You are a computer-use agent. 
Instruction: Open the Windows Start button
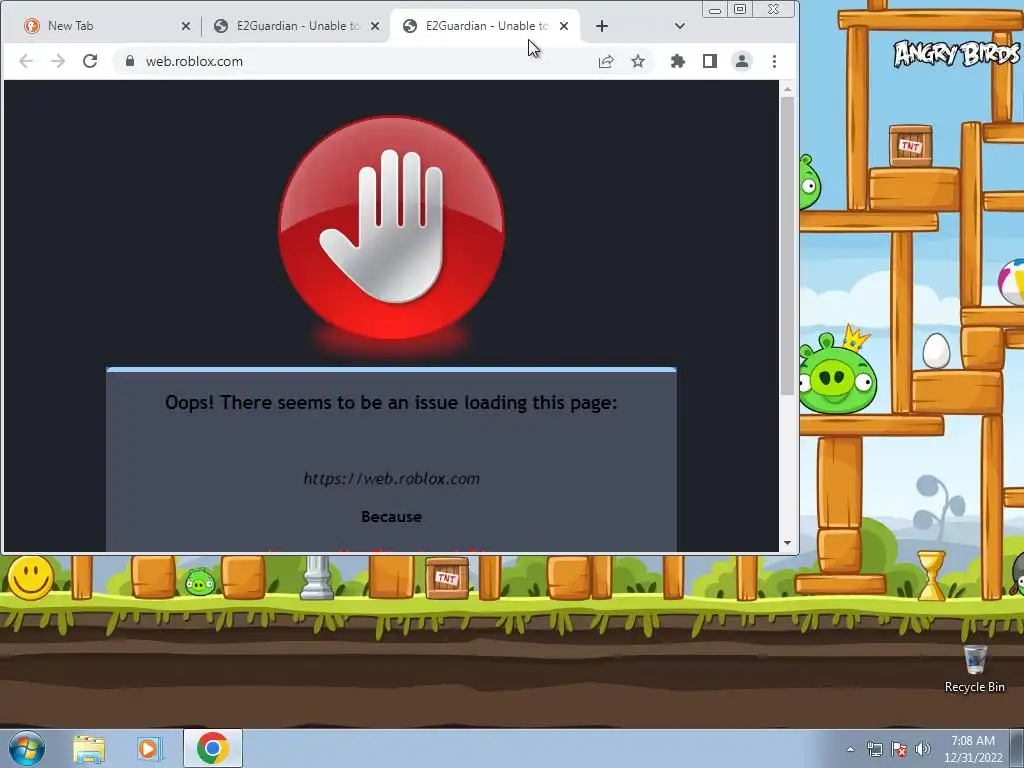(x=27, y=748)
